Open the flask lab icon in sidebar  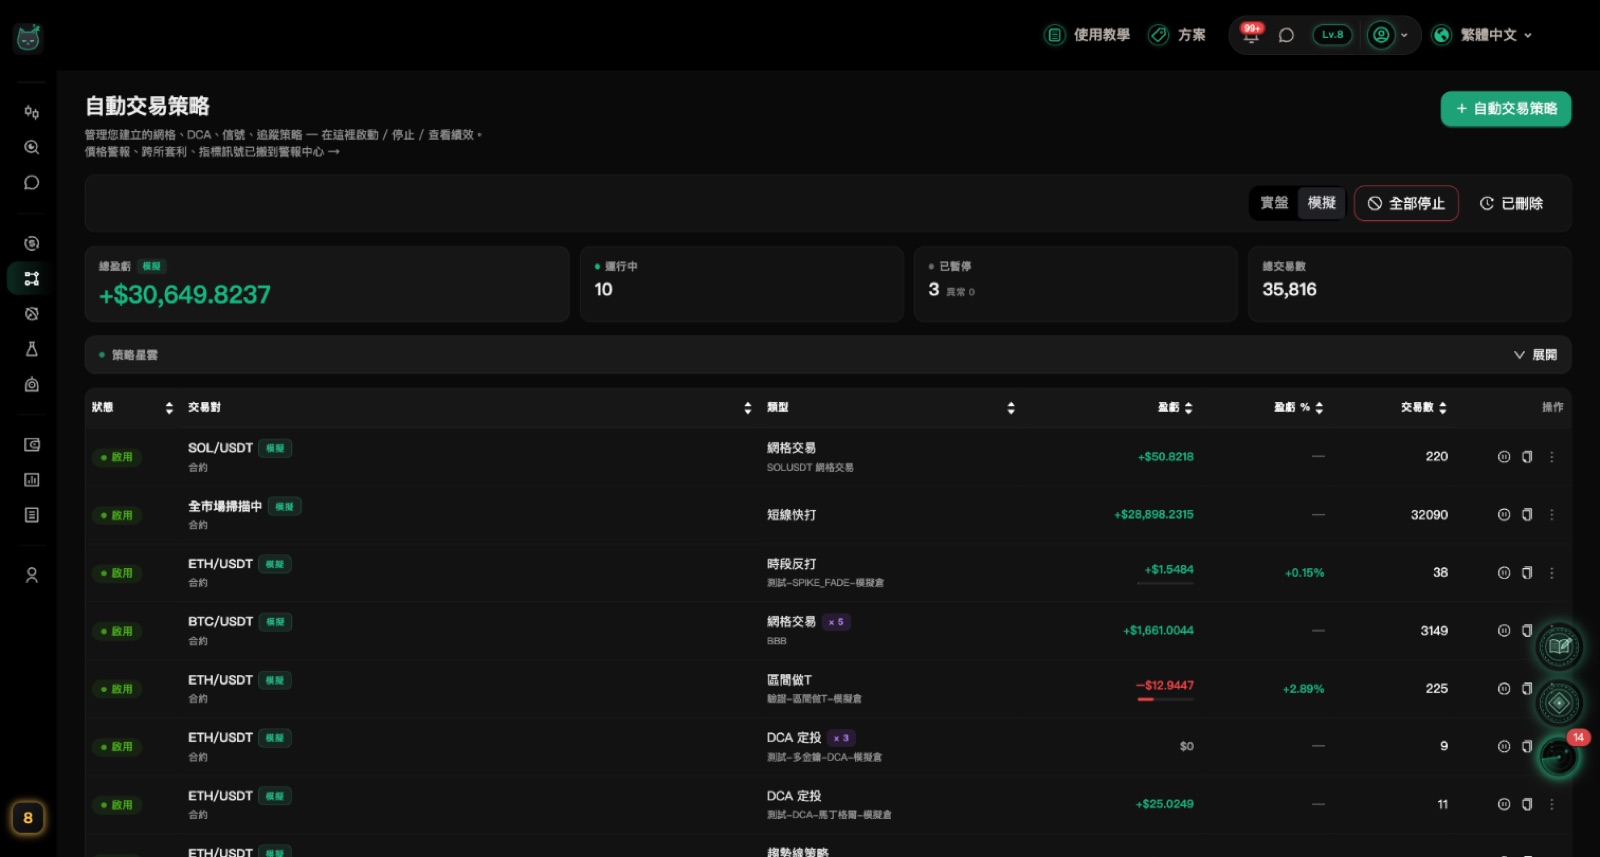[32, 349]
